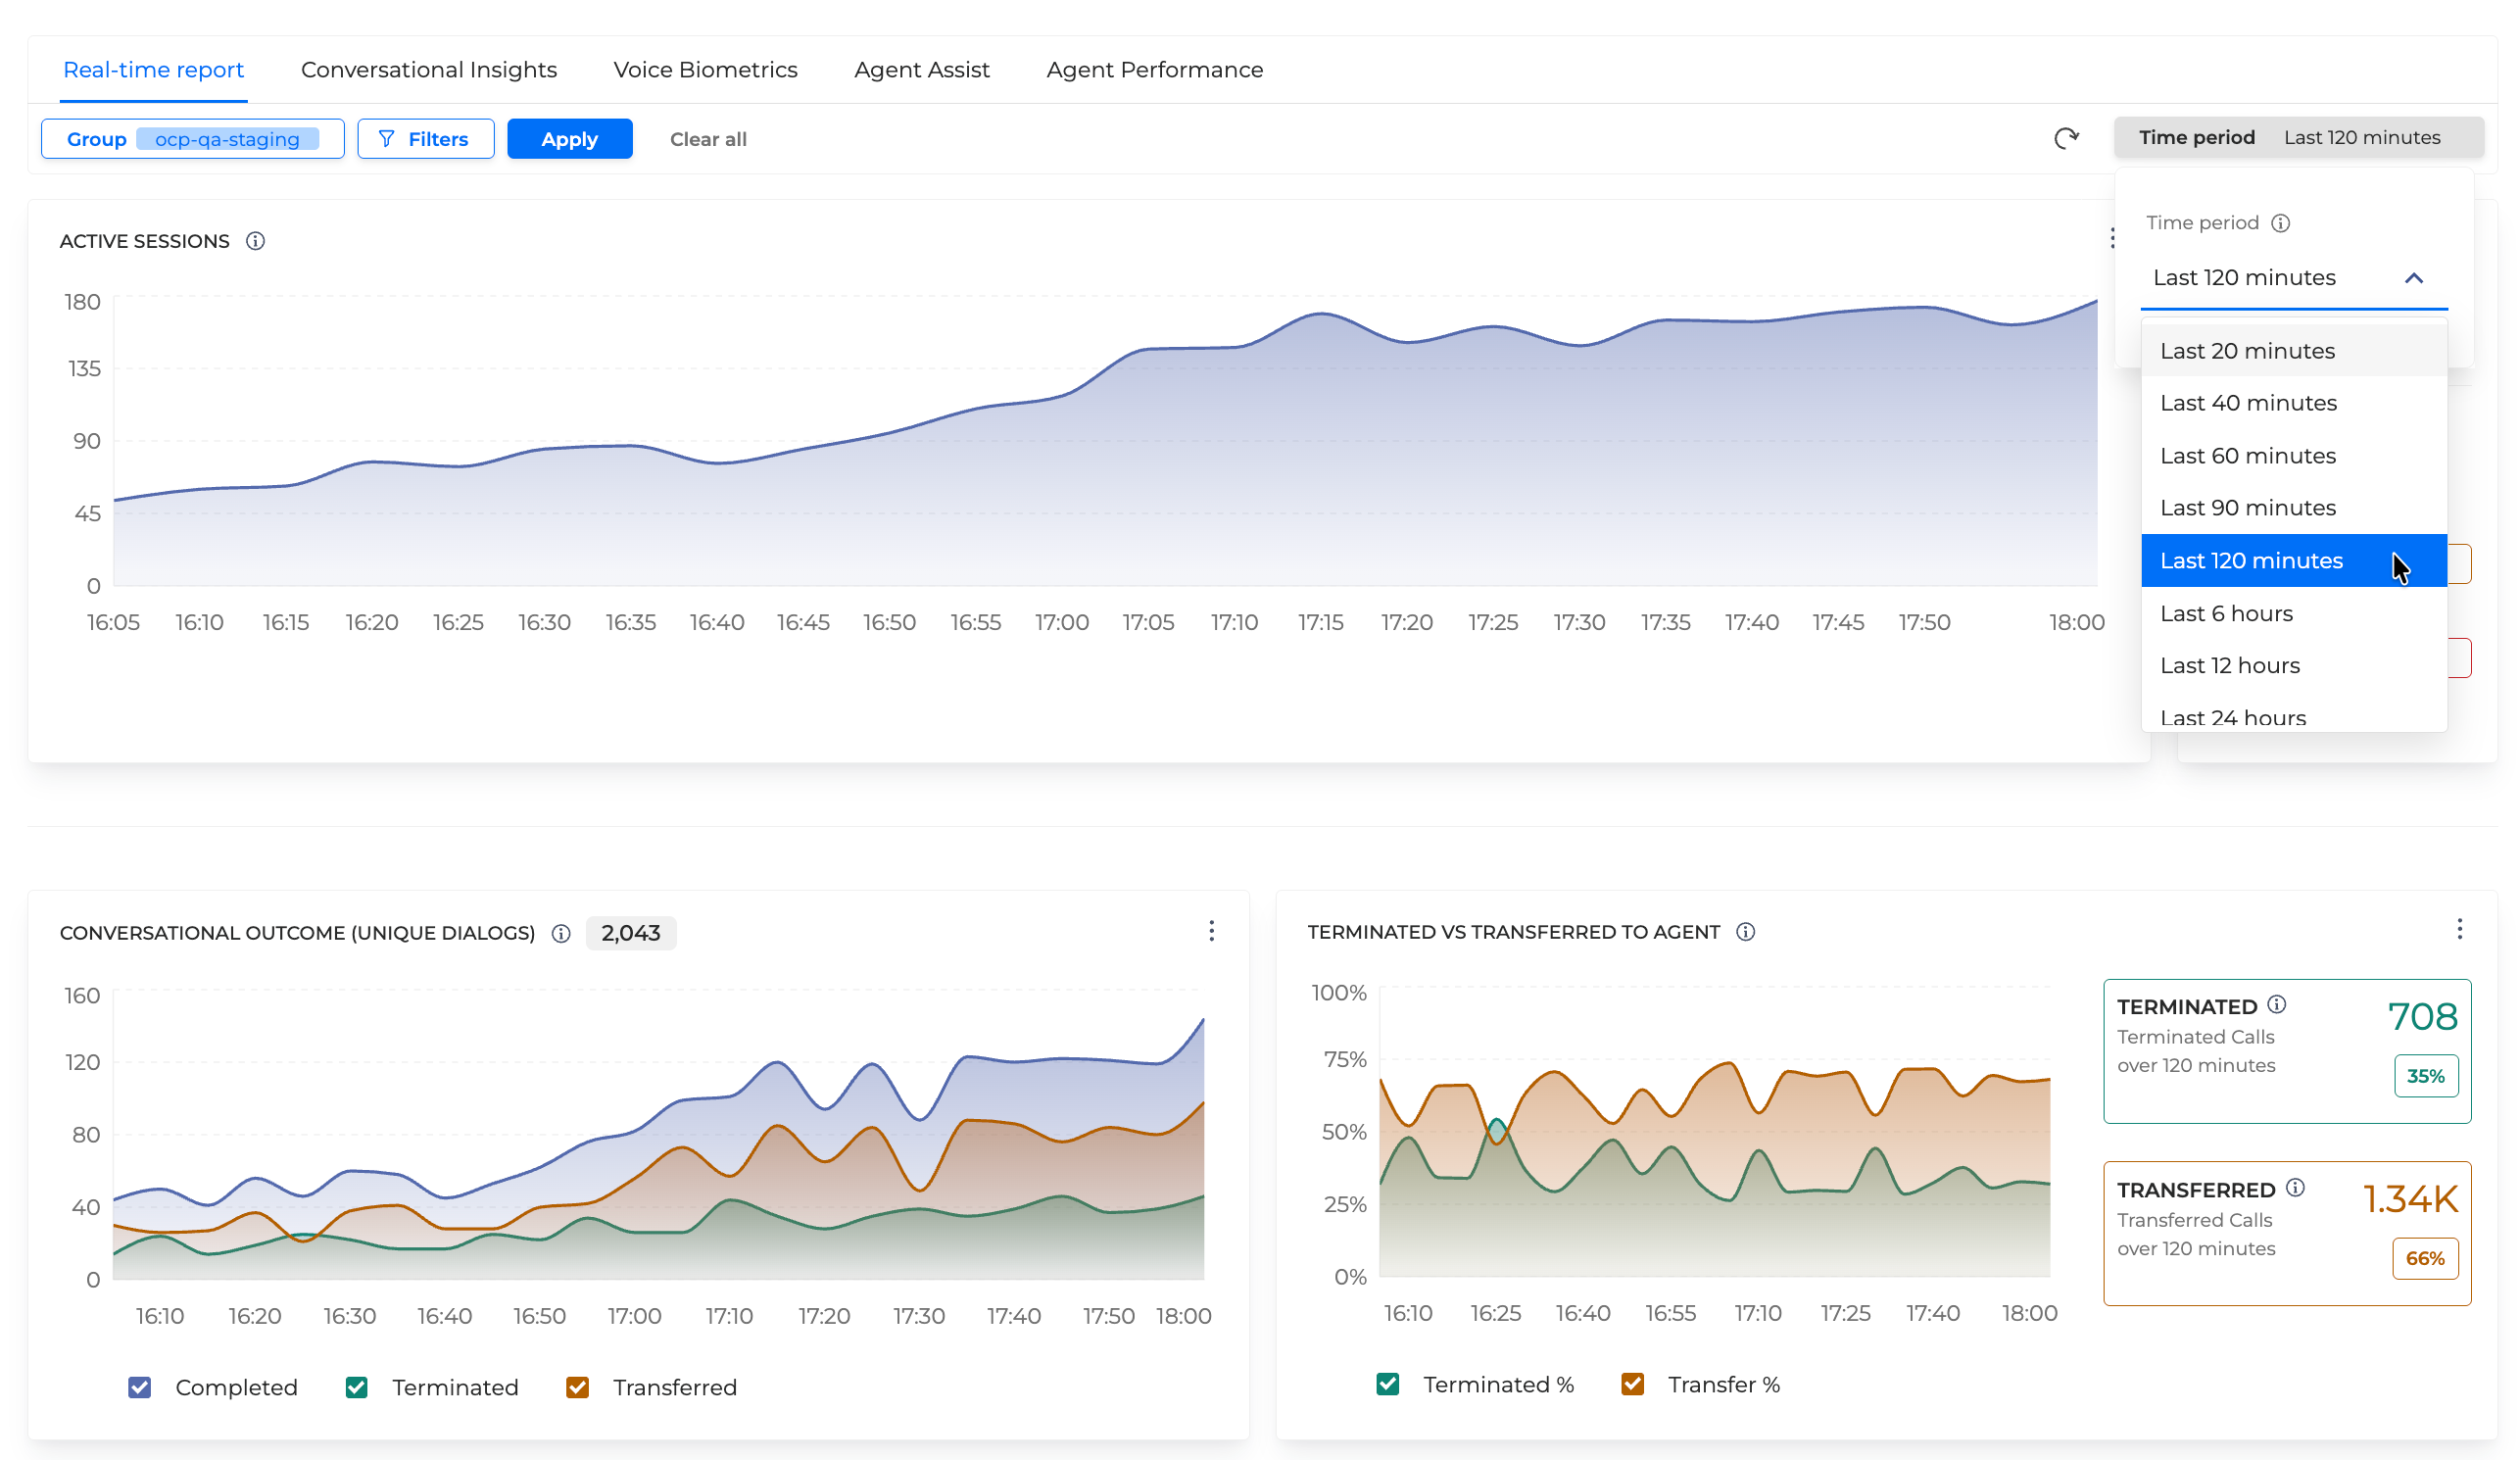The height and width of the screenshot is (1460, 2520).
Task: Uncheck the Completed series checkbox
Action: [140, 1387]
